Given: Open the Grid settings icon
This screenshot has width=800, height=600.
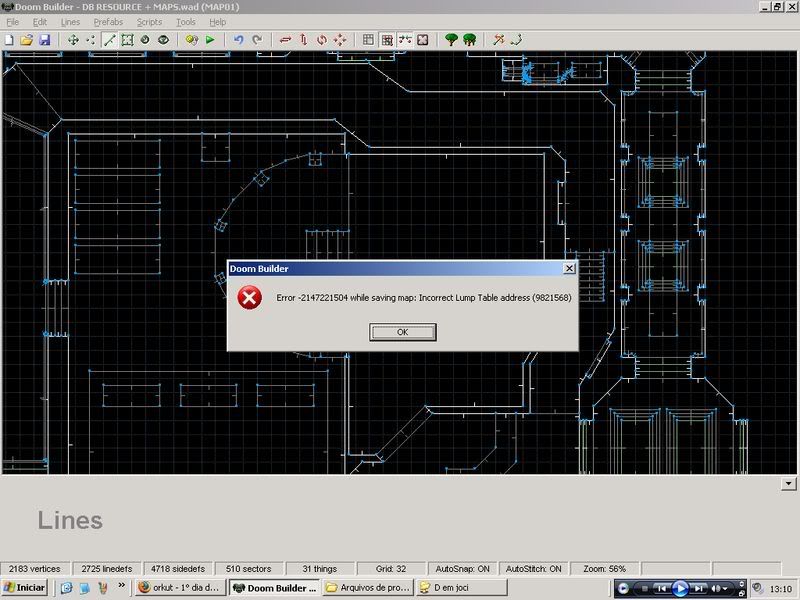Looking at the screenshot, I should coord(368,40).
